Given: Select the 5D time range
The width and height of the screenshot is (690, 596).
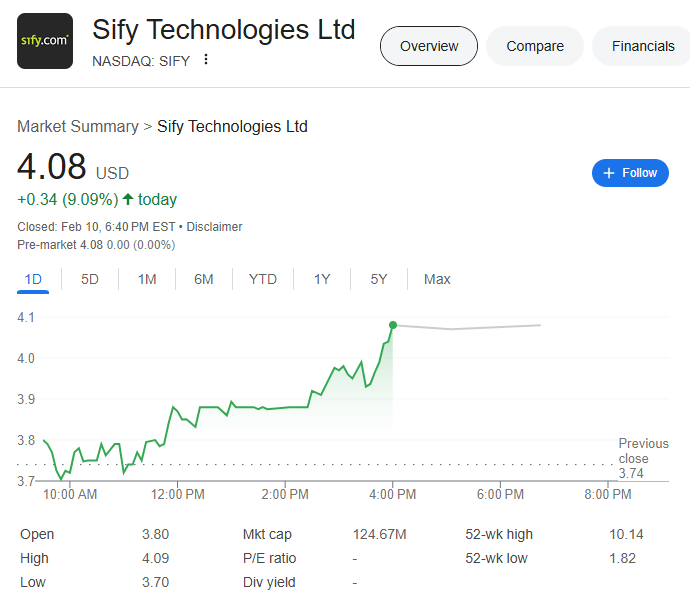Looking at the screenshot, I should click(90, 279).
